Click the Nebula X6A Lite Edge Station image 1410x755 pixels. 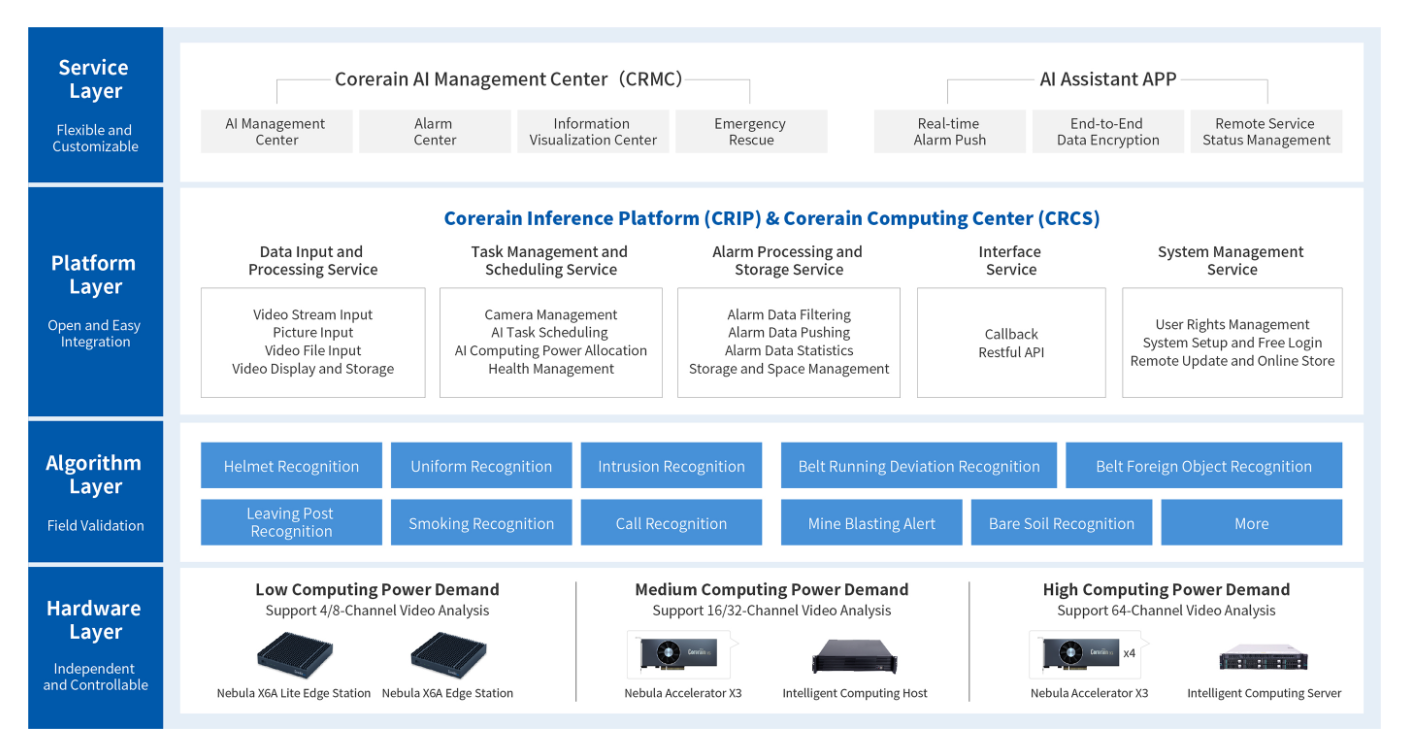pyautogui.click(x=294, y=655)
